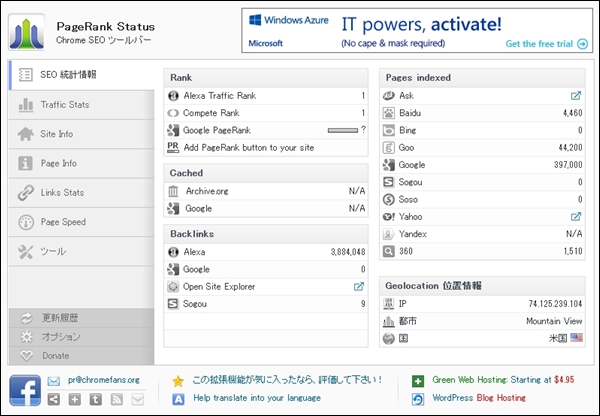This screenshot has width=600, height=416.
Task: Click the PR icon in Rank panel
Action: pos(173,147)
